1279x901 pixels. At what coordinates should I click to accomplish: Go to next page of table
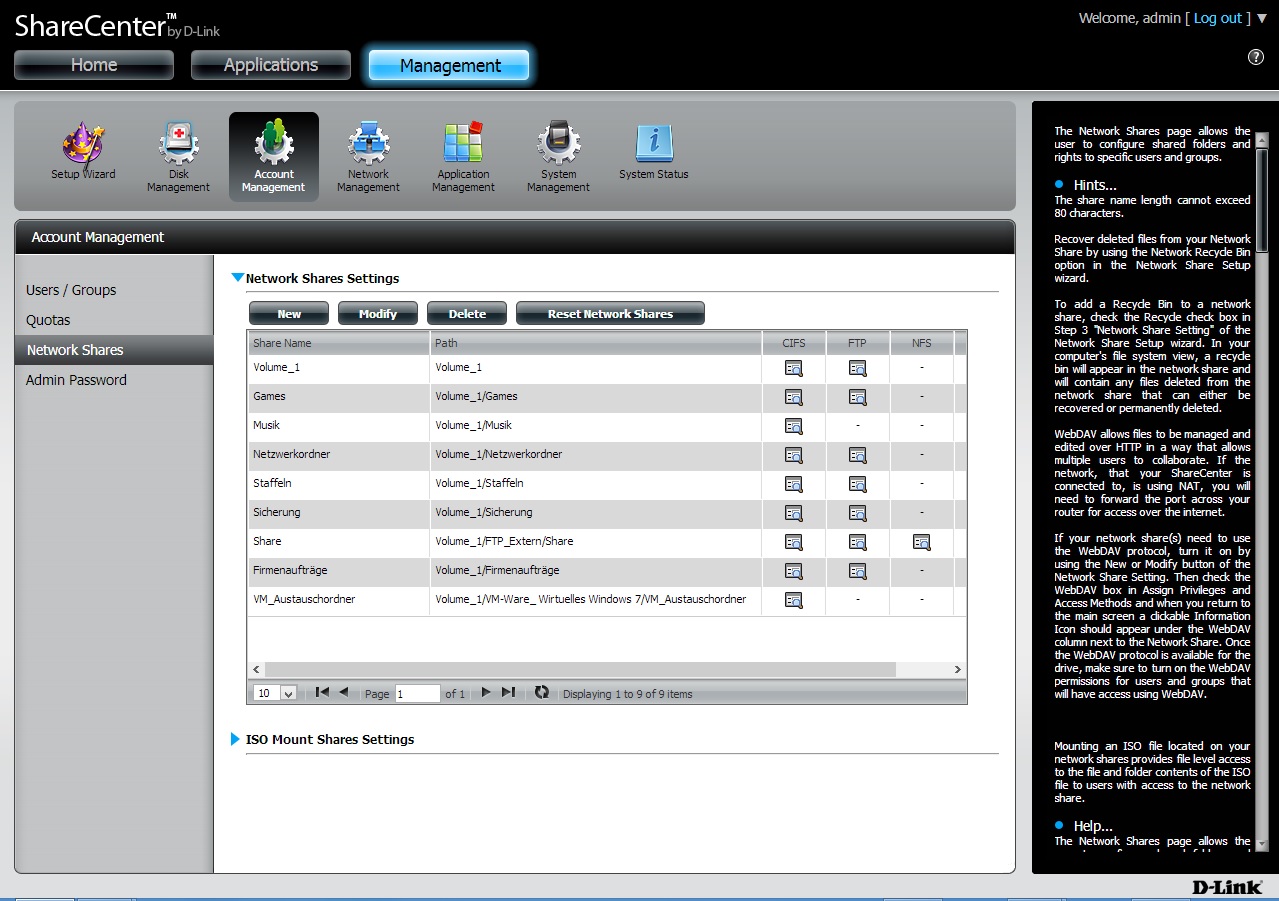486,692
